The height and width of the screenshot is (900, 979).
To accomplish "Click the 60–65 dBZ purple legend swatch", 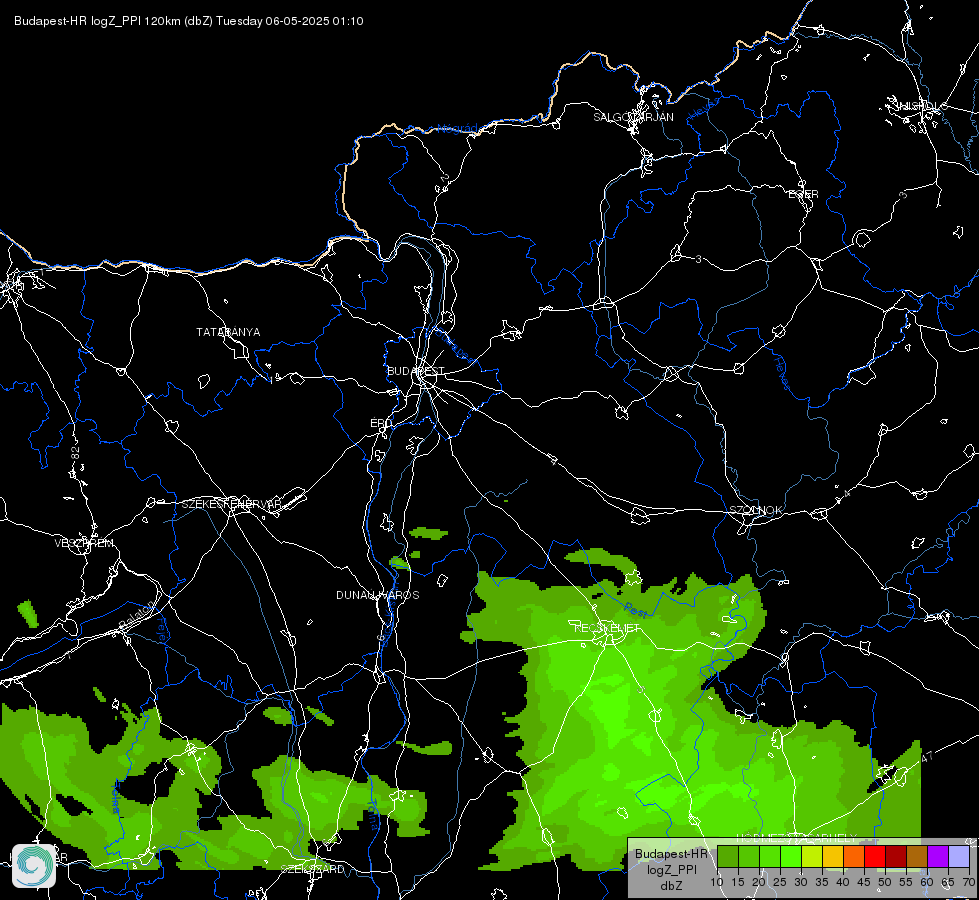I will 938,856.
